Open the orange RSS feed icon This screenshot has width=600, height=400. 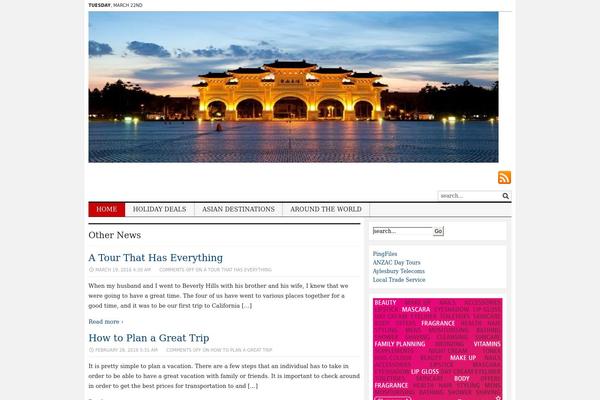click(504, 177)
